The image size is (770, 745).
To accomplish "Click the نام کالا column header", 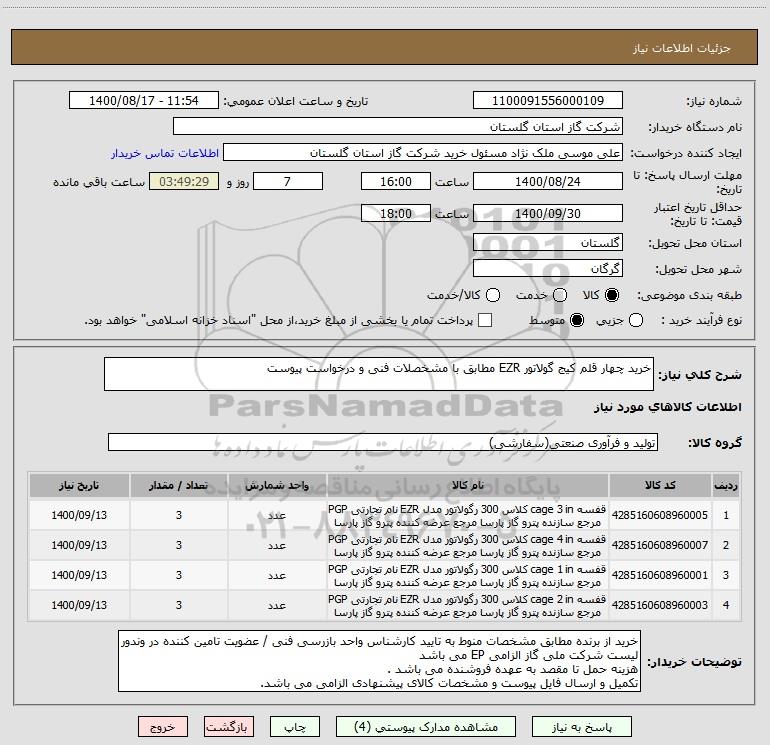I will 468,485.
